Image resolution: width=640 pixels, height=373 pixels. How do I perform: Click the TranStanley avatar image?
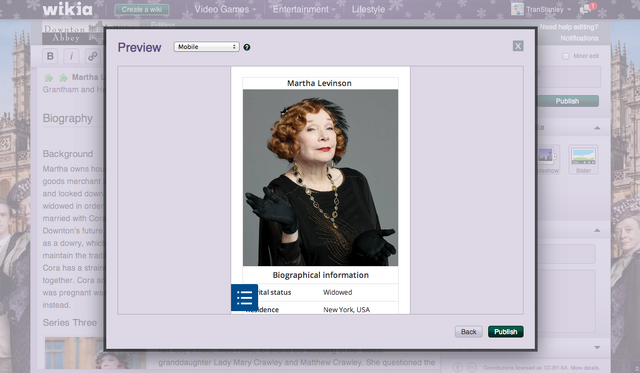(x=517, y=9)
